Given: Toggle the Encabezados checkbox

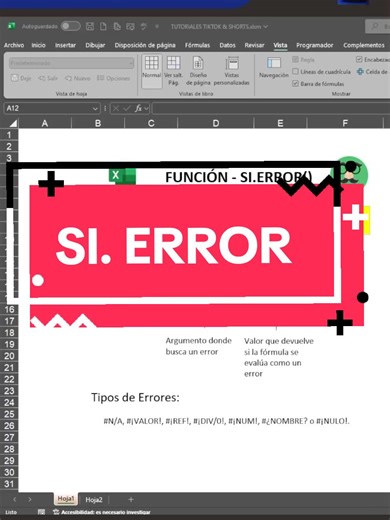Looking at the screenshot, I should [x=359, y=60].
